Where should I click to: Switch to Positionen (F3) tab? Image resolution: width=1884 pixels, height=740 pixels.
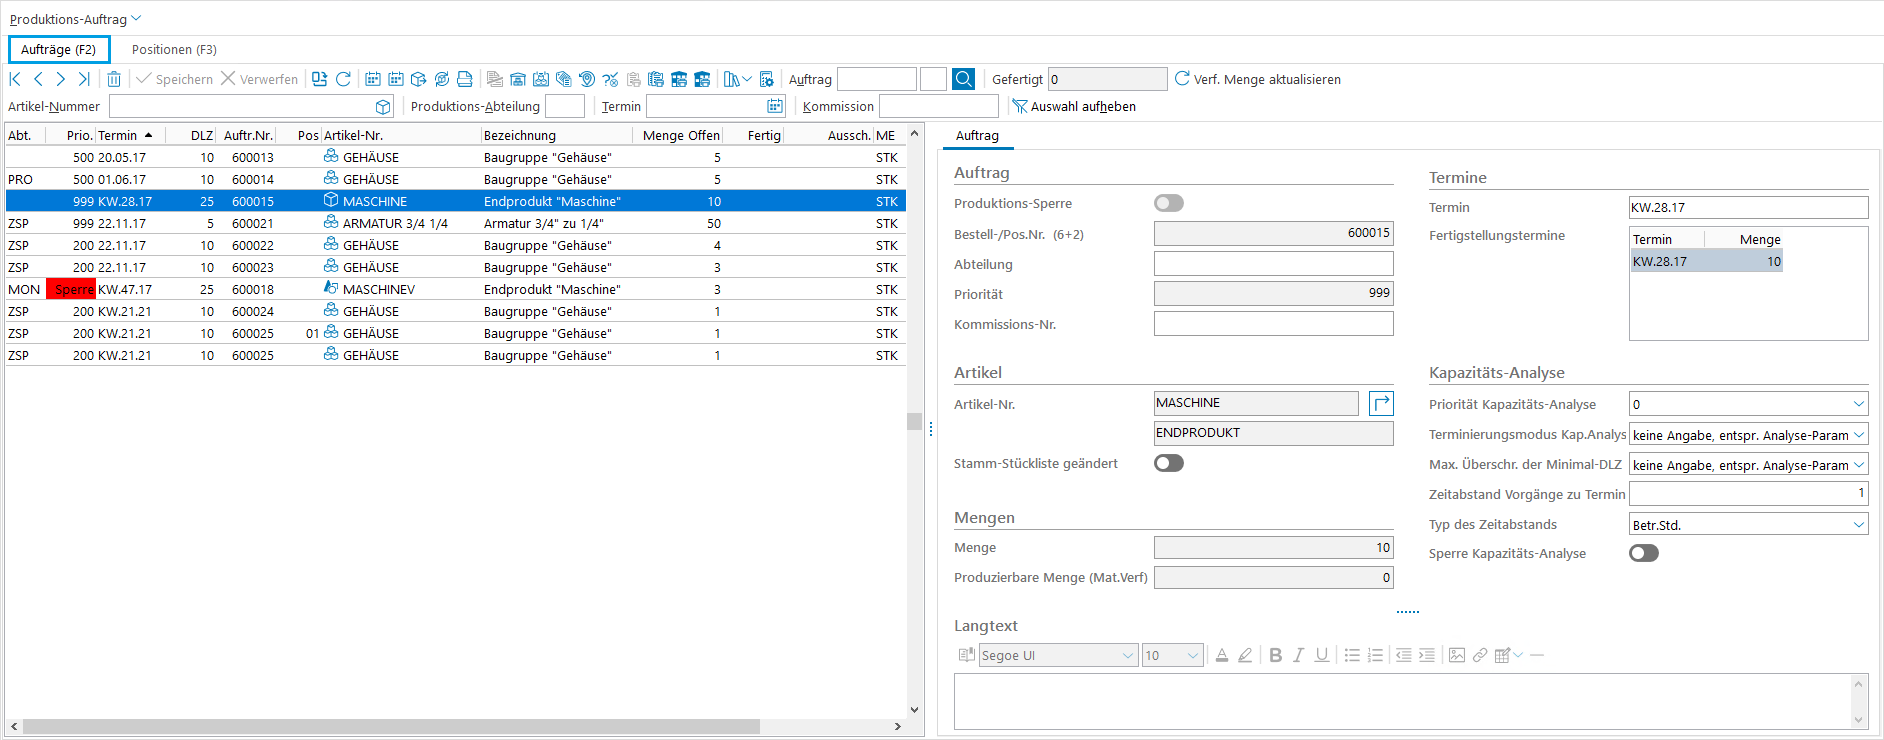coord(174,49)
